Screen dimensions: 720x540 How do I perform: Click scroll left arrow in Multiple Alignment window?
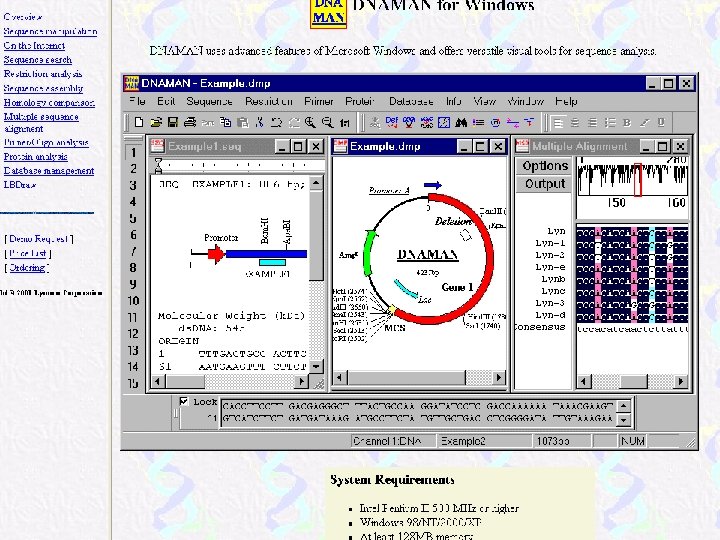[584, 381]
